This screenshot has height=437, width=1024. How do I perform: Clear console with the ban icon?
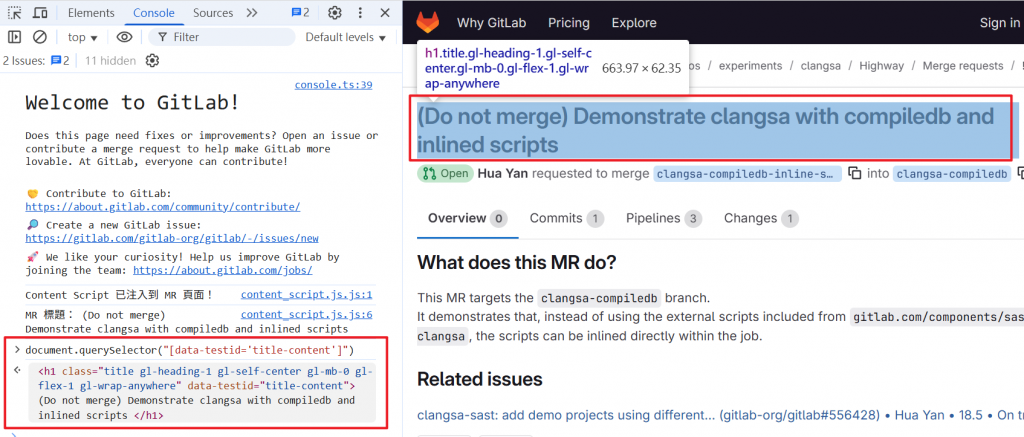click(40, 37)
